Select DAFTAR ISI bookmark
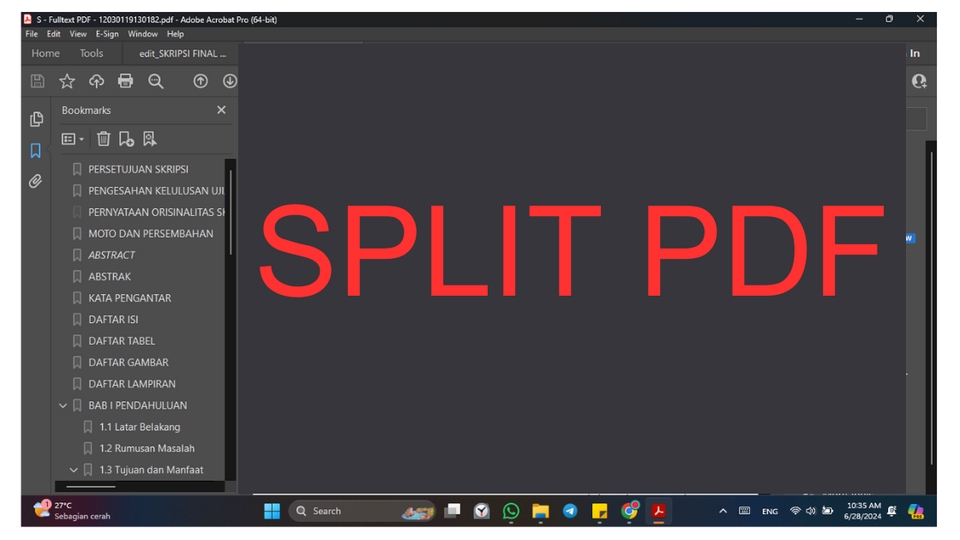This screenshot has height=540, width=960. point(113,319)
